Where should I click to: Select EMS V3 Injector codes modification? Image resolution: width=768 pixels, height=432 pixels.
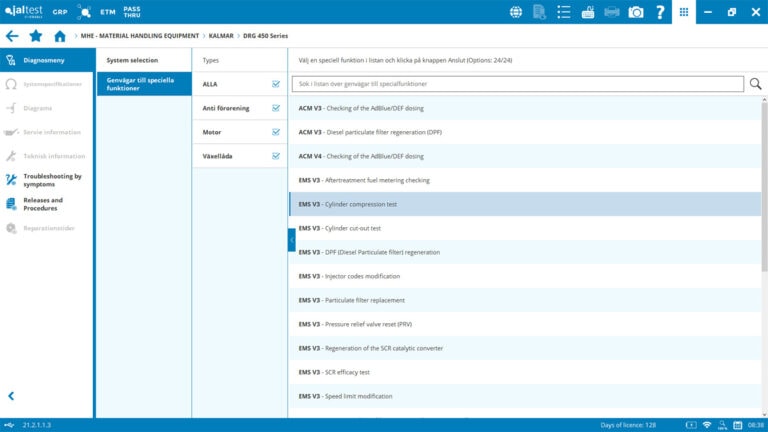[525, 276]
